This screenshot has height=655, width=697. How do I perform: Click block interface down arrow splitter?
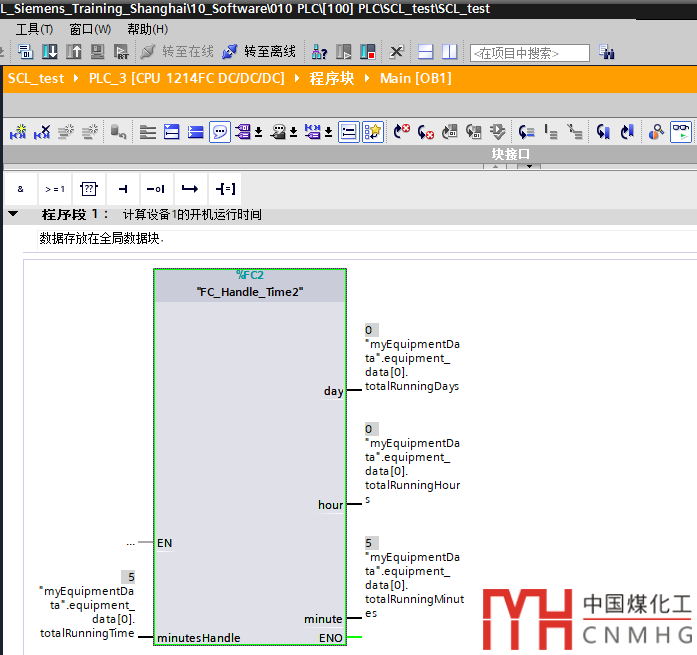(x=529, y=166)
